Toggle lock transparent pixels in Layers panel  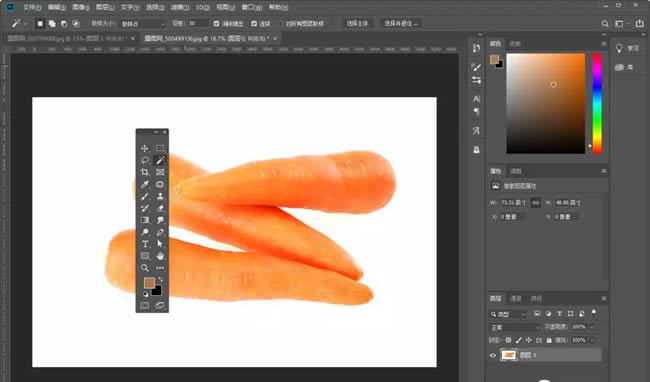(509, 340)
